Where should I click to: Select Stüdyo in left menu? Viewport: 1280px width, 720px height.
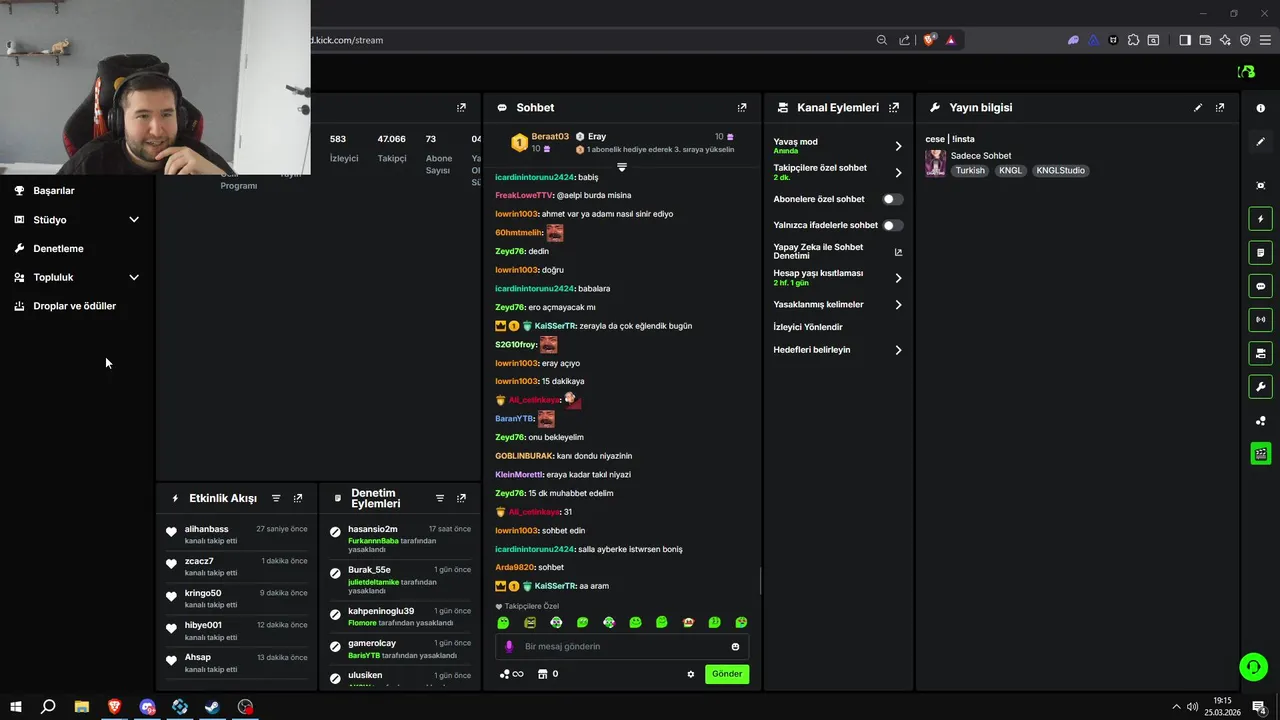[x=50, y=220]
